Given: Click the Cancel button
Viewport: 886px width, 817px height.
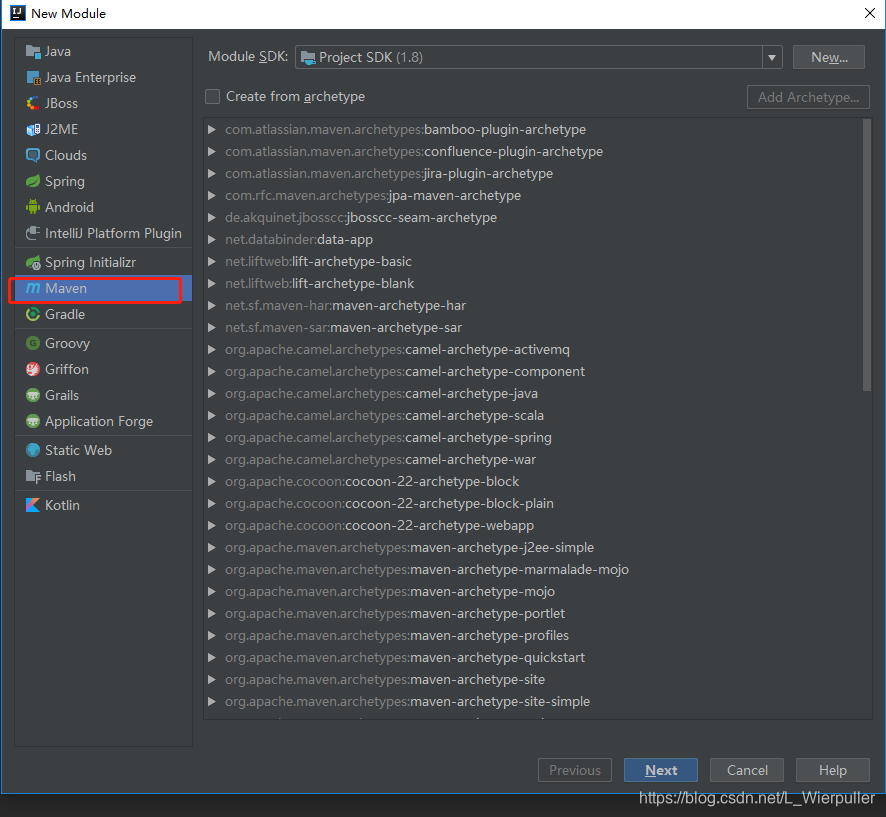Looking at the screenshot, I should pos(746,770).
